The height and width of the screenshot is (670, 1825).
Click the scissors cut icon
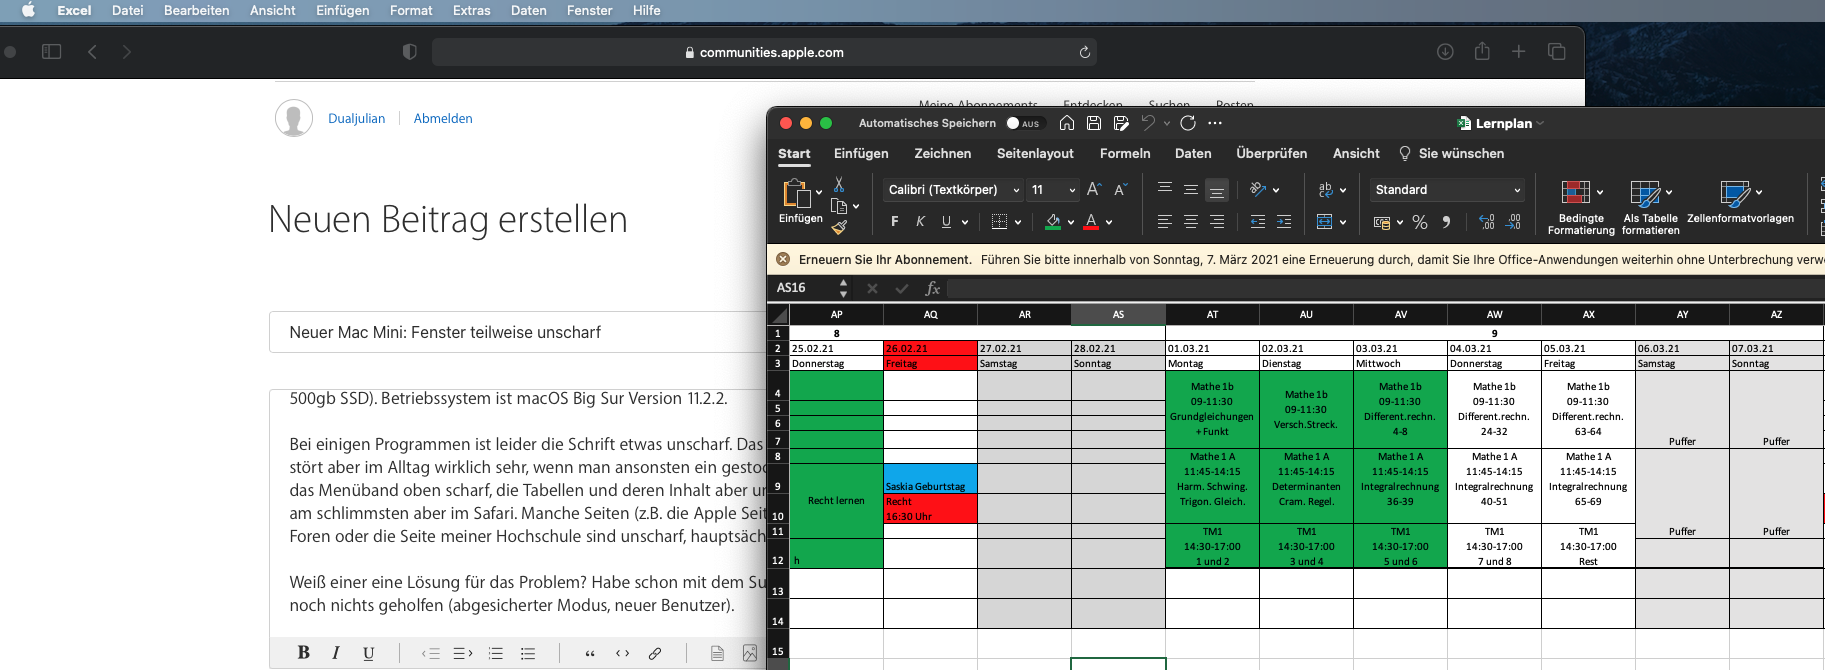[839, 185]
